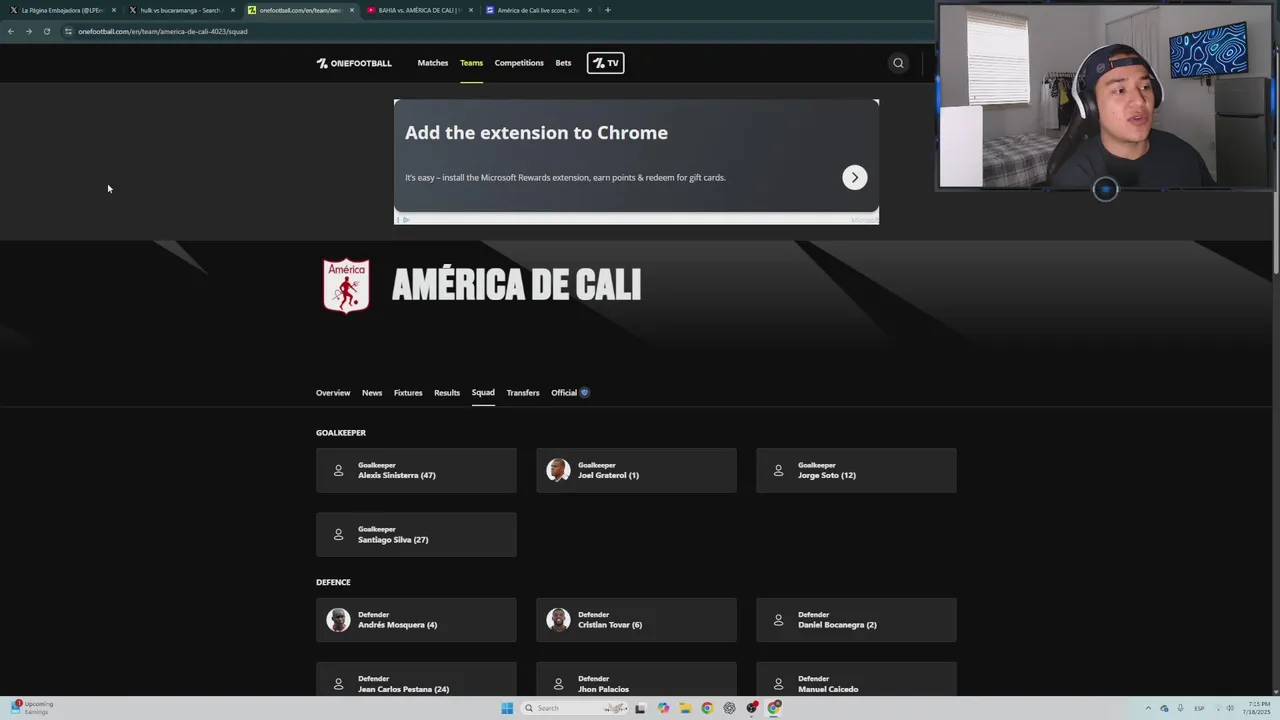Open Jean Carlos Pestana (24) player card
Image resolution: width=1280 pixels, height=720 pixels.
[x=416, y=680]
